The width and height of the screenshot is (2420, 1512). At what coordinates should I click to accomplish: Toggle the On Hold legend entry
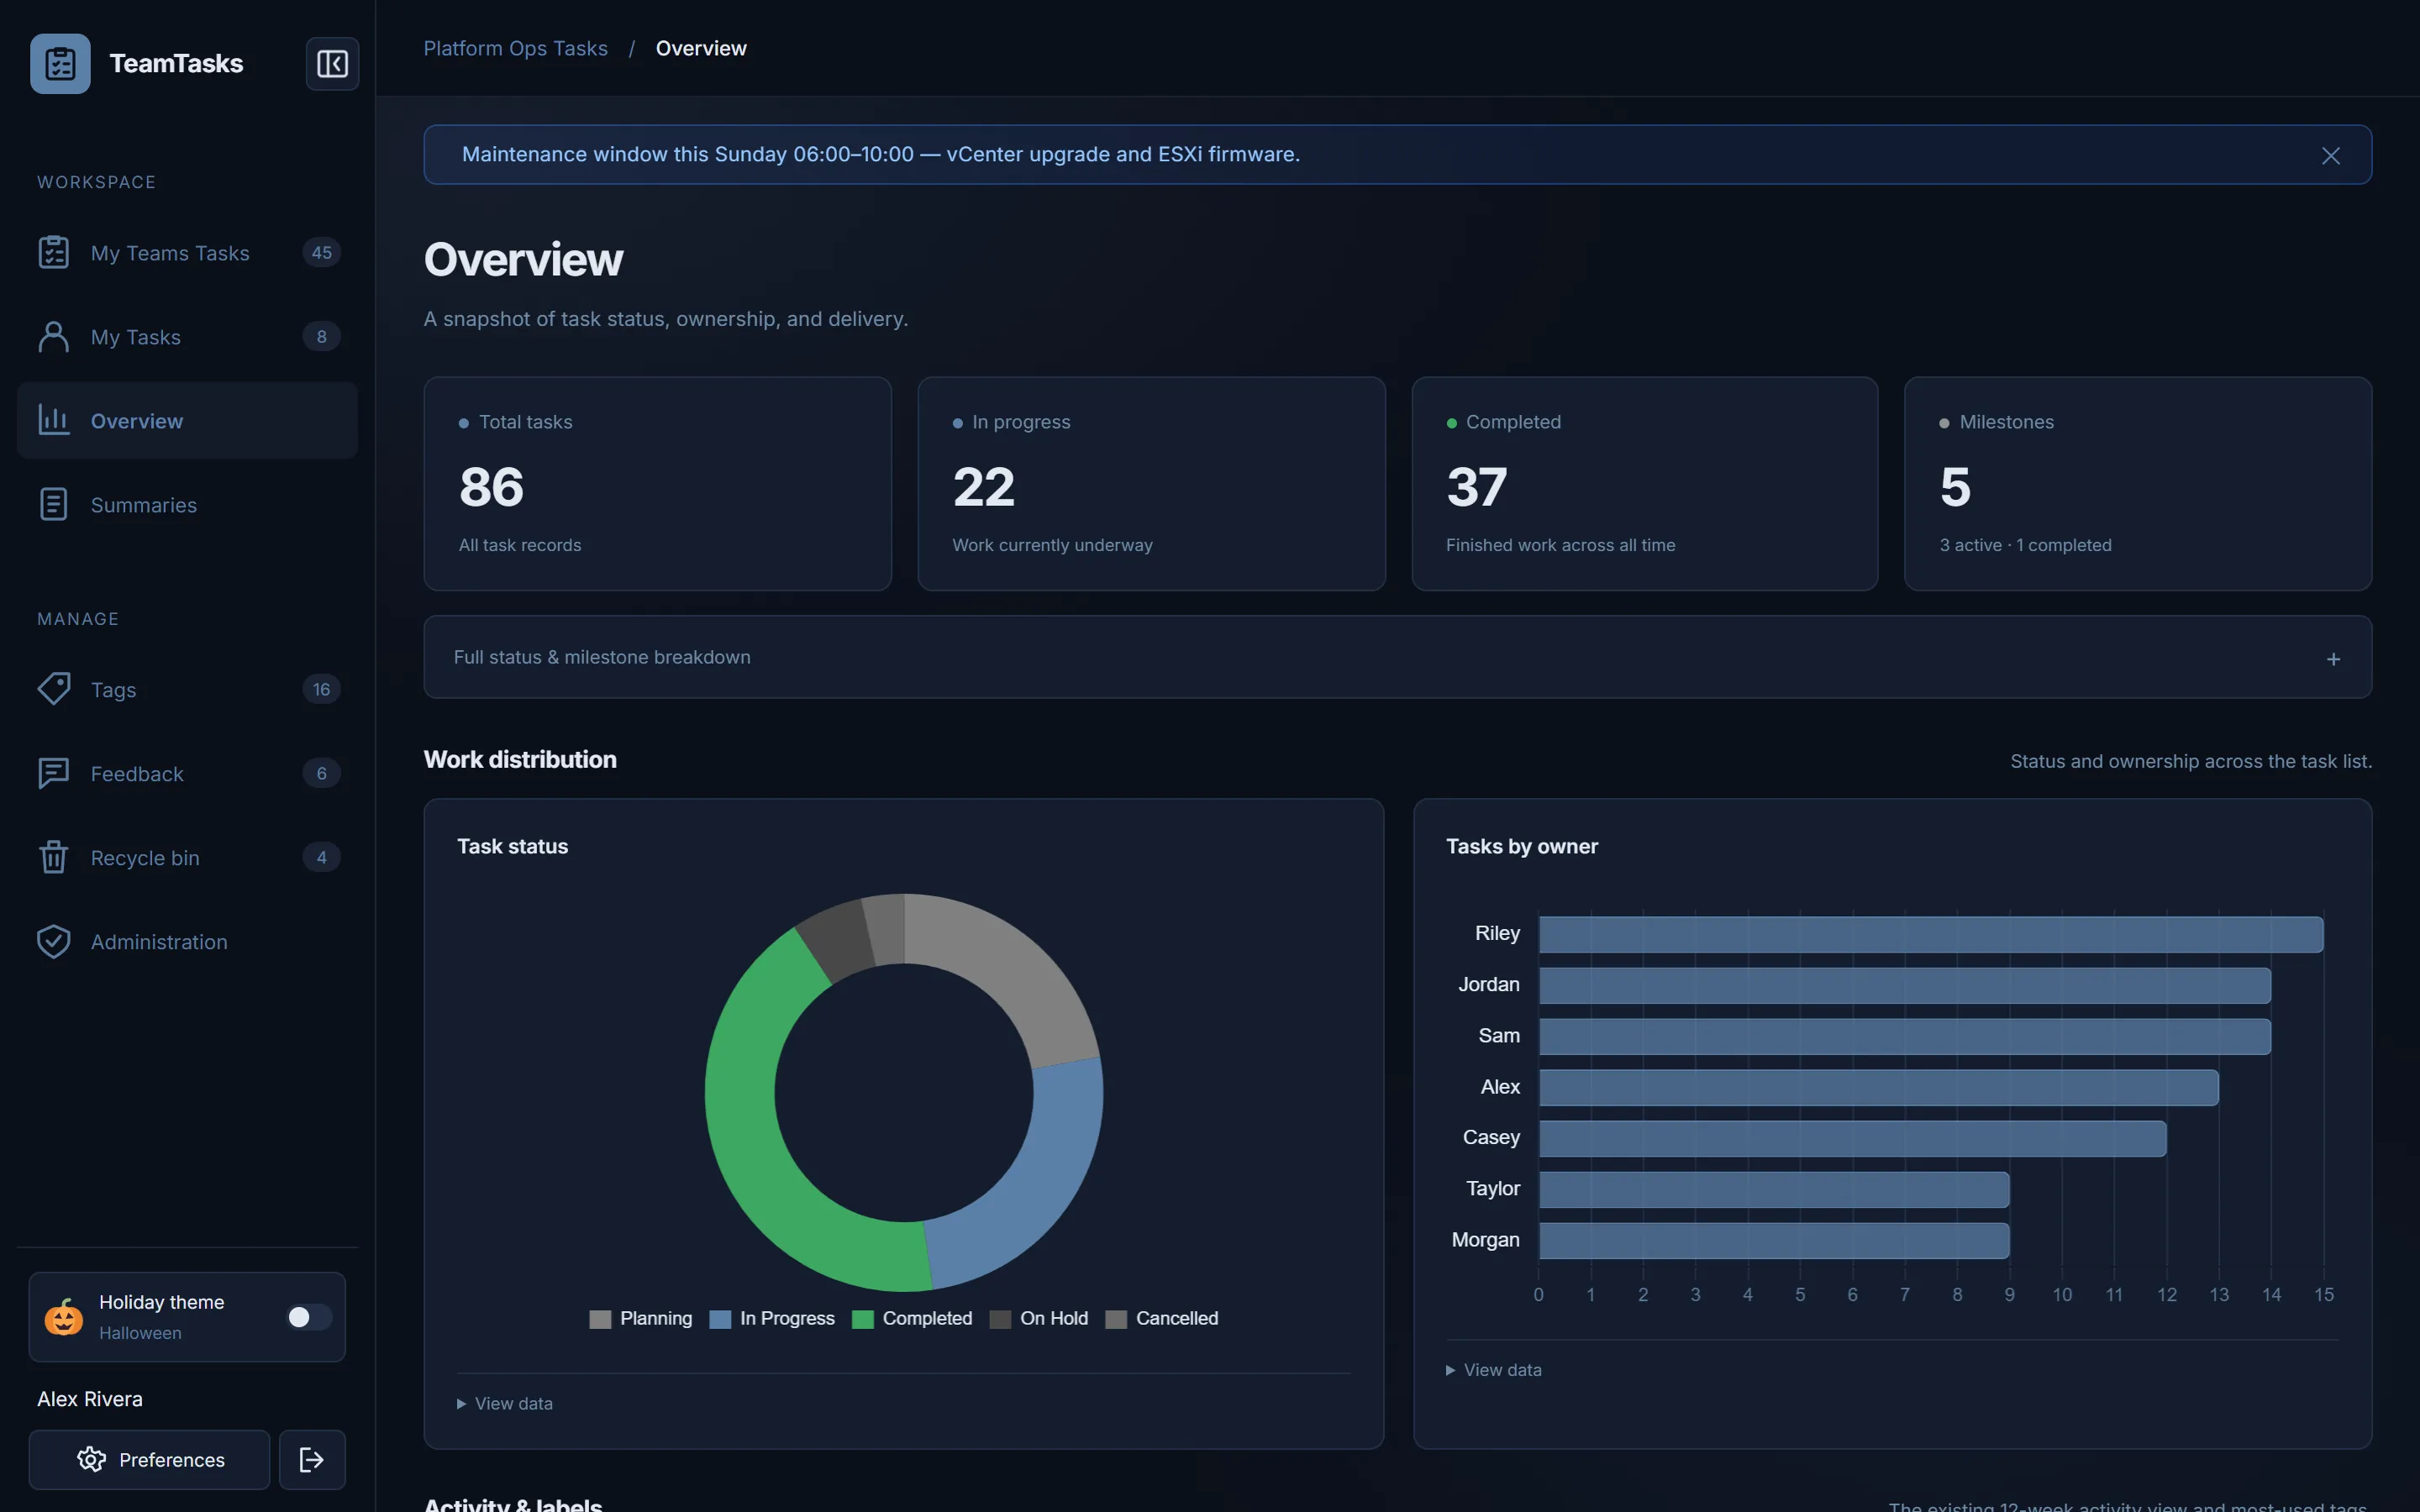coord(1039,1318)
